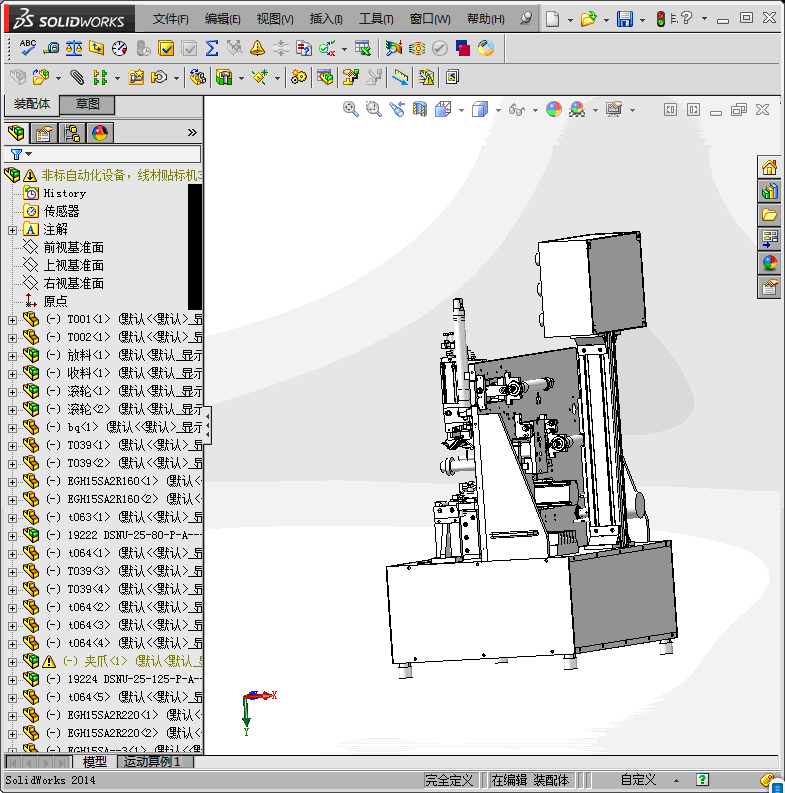This screenshot has height=793, width=785.
Task: Select the 前视基准面 plane item
Action: (73, 247)
